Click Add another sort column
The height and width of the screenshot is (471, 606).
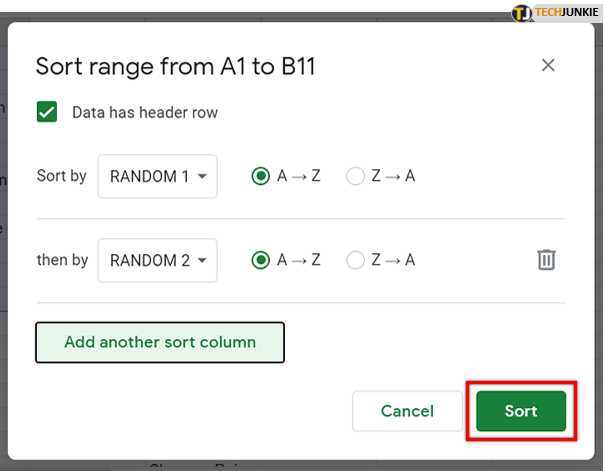click(x=160, y=342)
